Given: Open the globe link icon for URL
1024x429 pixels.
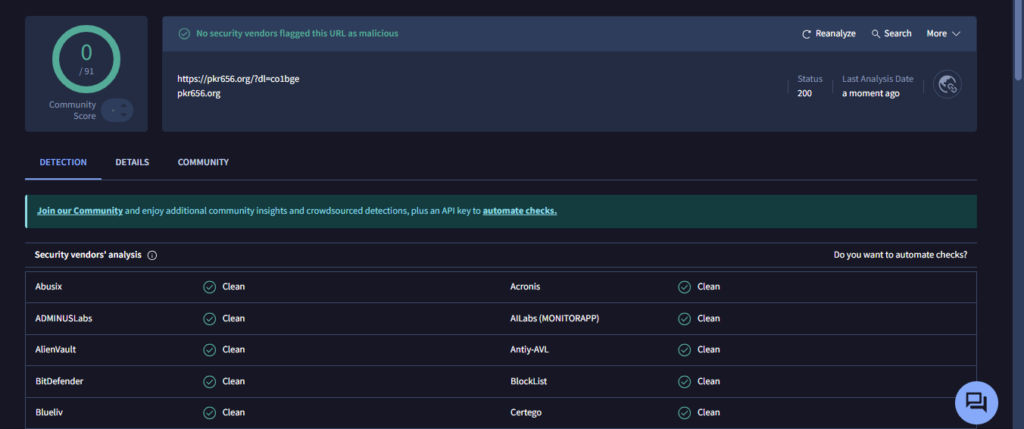Looking at the screenshot, I should (947, 84).
